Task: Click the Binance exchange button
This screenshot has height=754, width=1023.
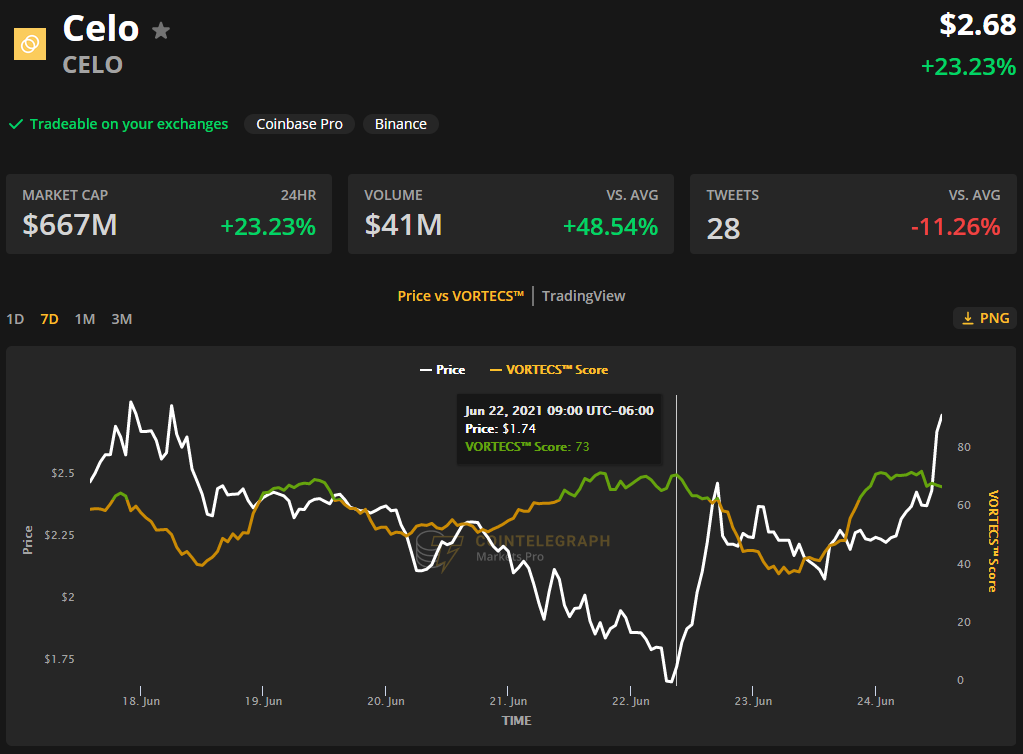Action: (x=400, y=124)
